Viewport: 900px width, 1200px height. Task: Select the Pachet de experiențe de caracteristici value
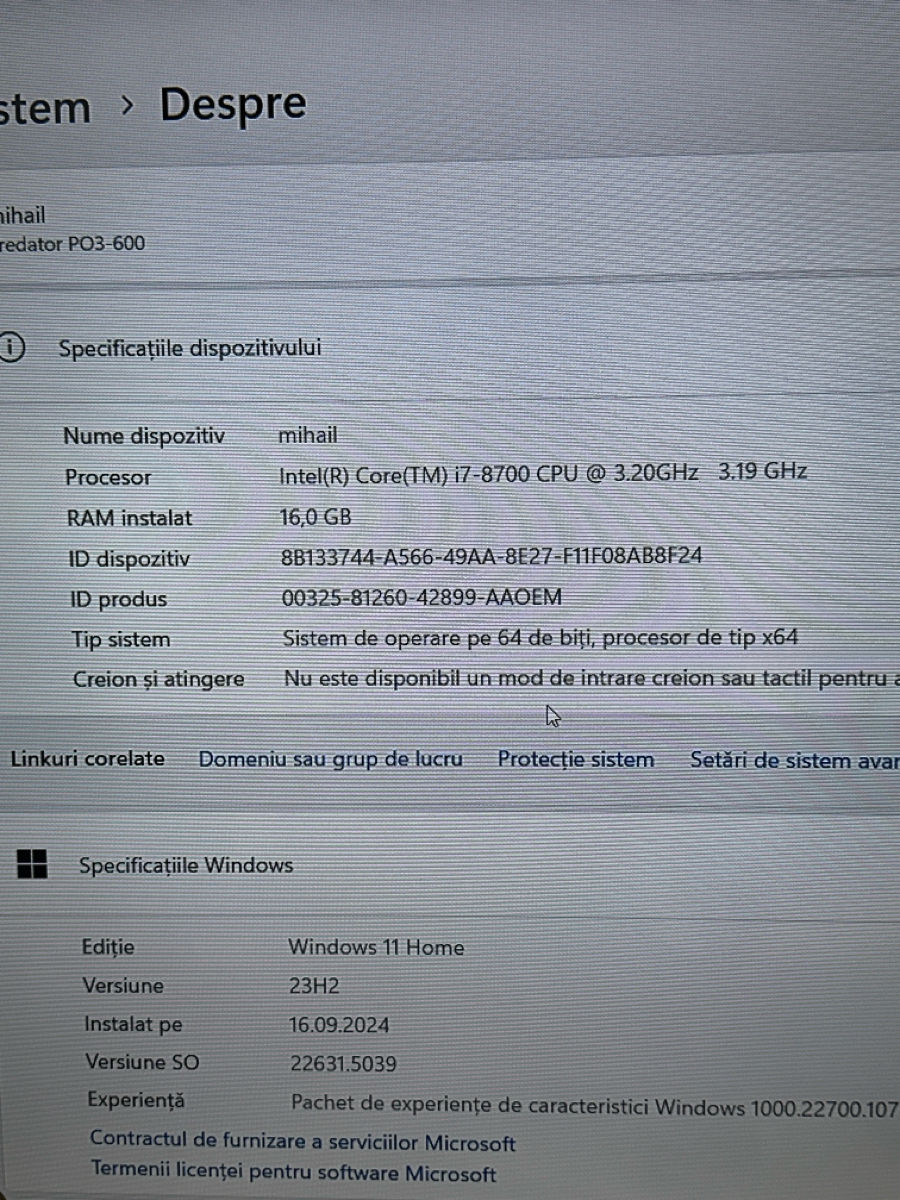595,1106
